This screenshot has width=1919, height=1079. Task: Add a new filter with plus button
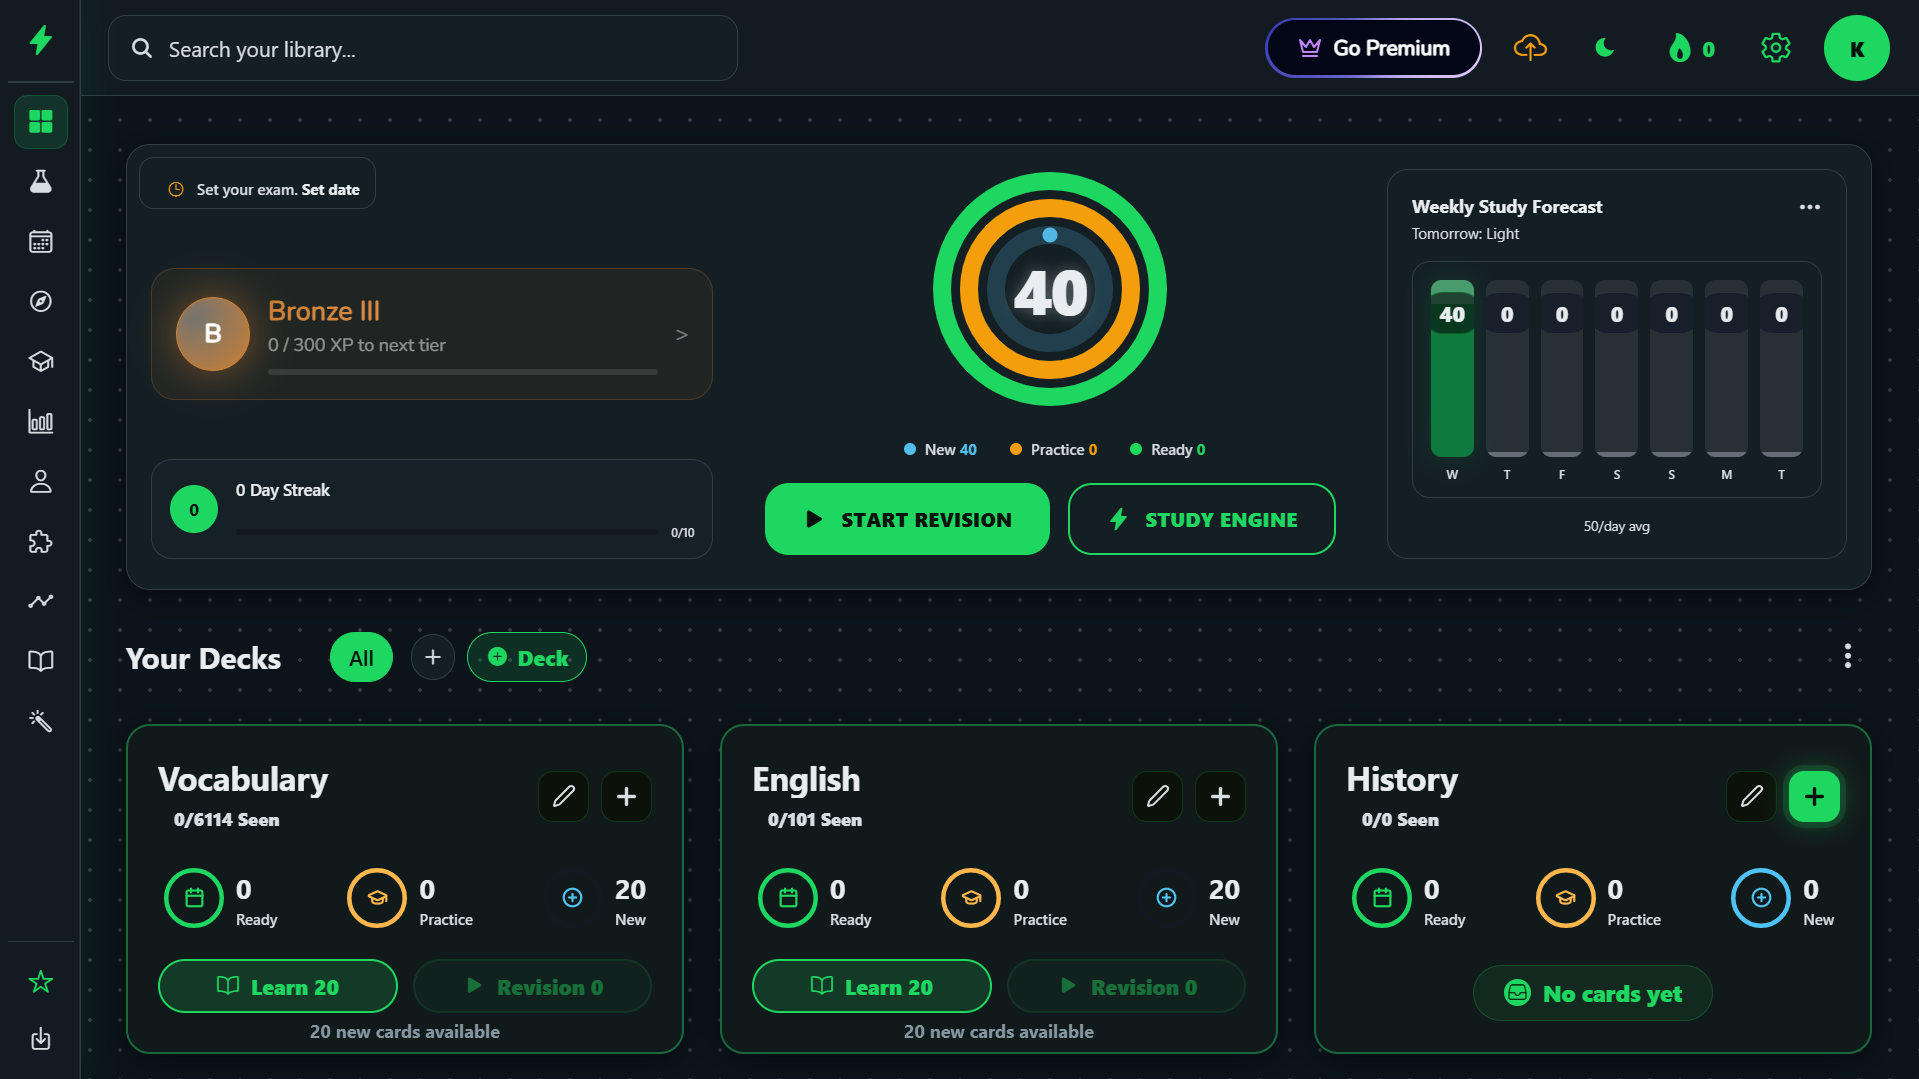433,658
